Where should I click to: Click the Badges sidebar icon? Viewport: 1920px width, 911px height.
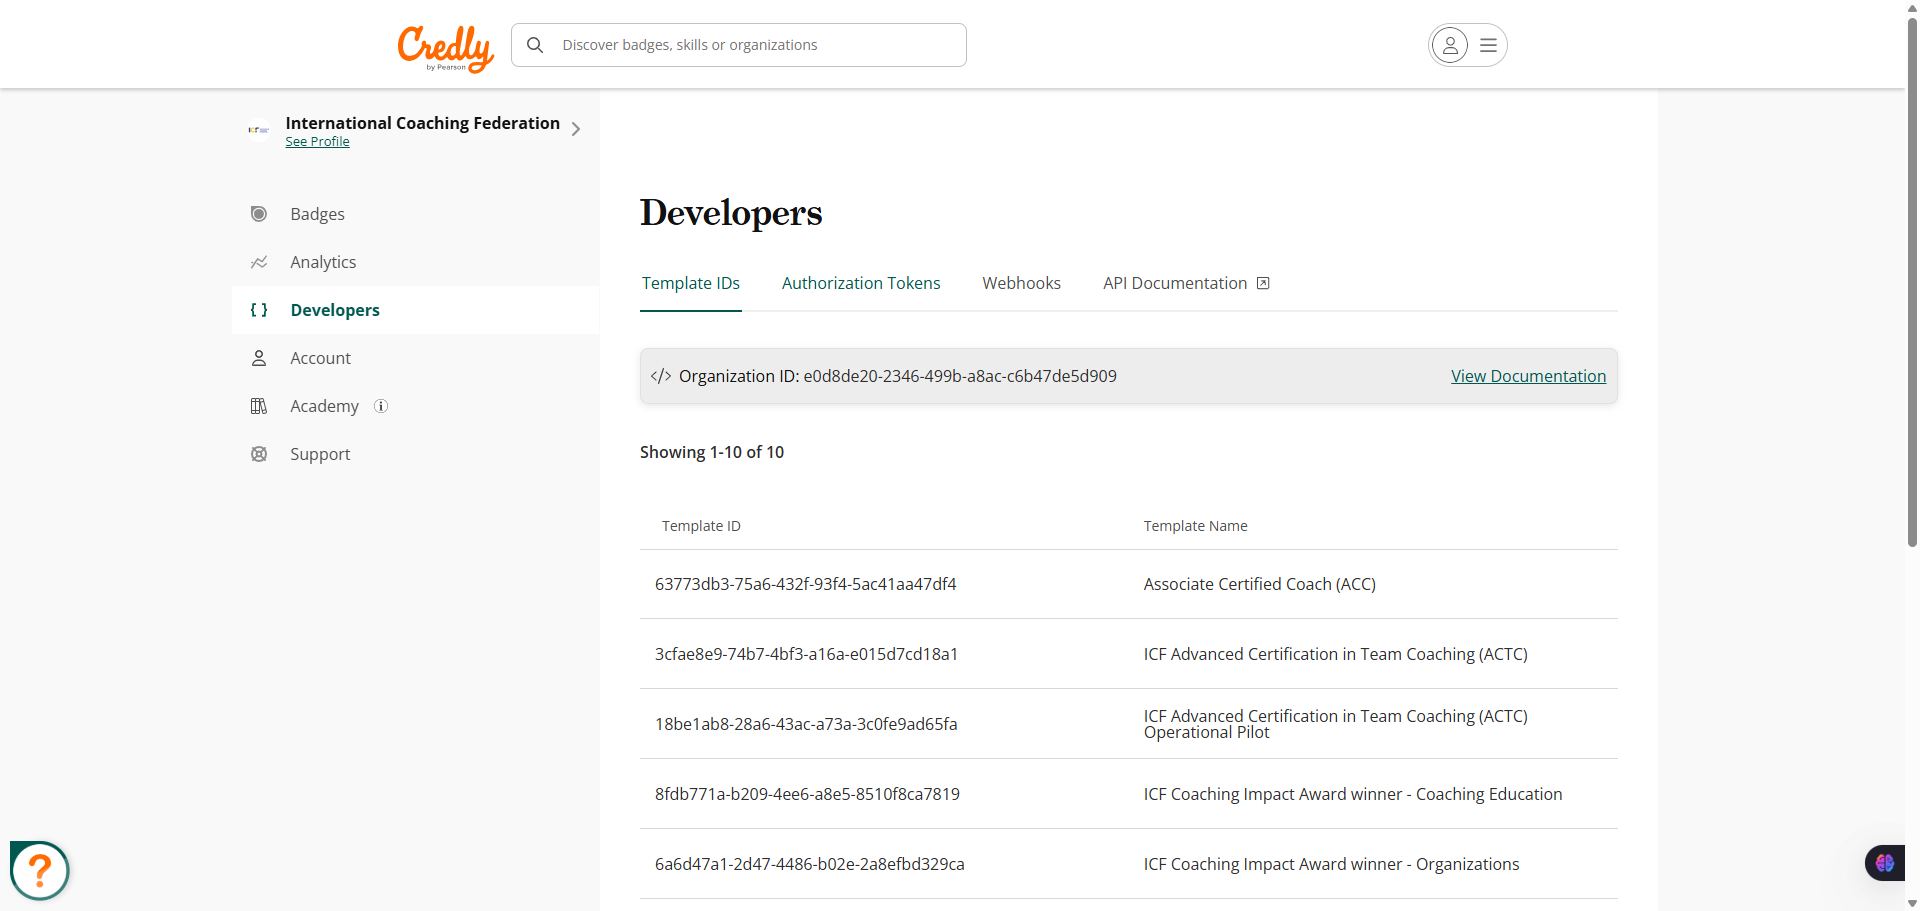point(259,214)
